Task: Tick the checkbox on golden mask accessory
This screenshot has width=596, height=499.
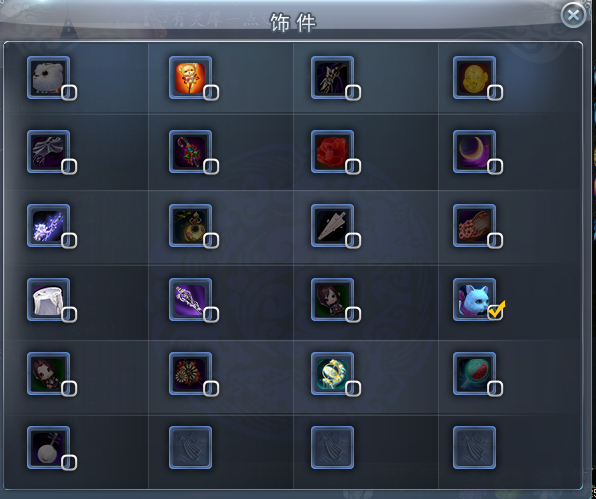Action: click(x=495, y=93)
